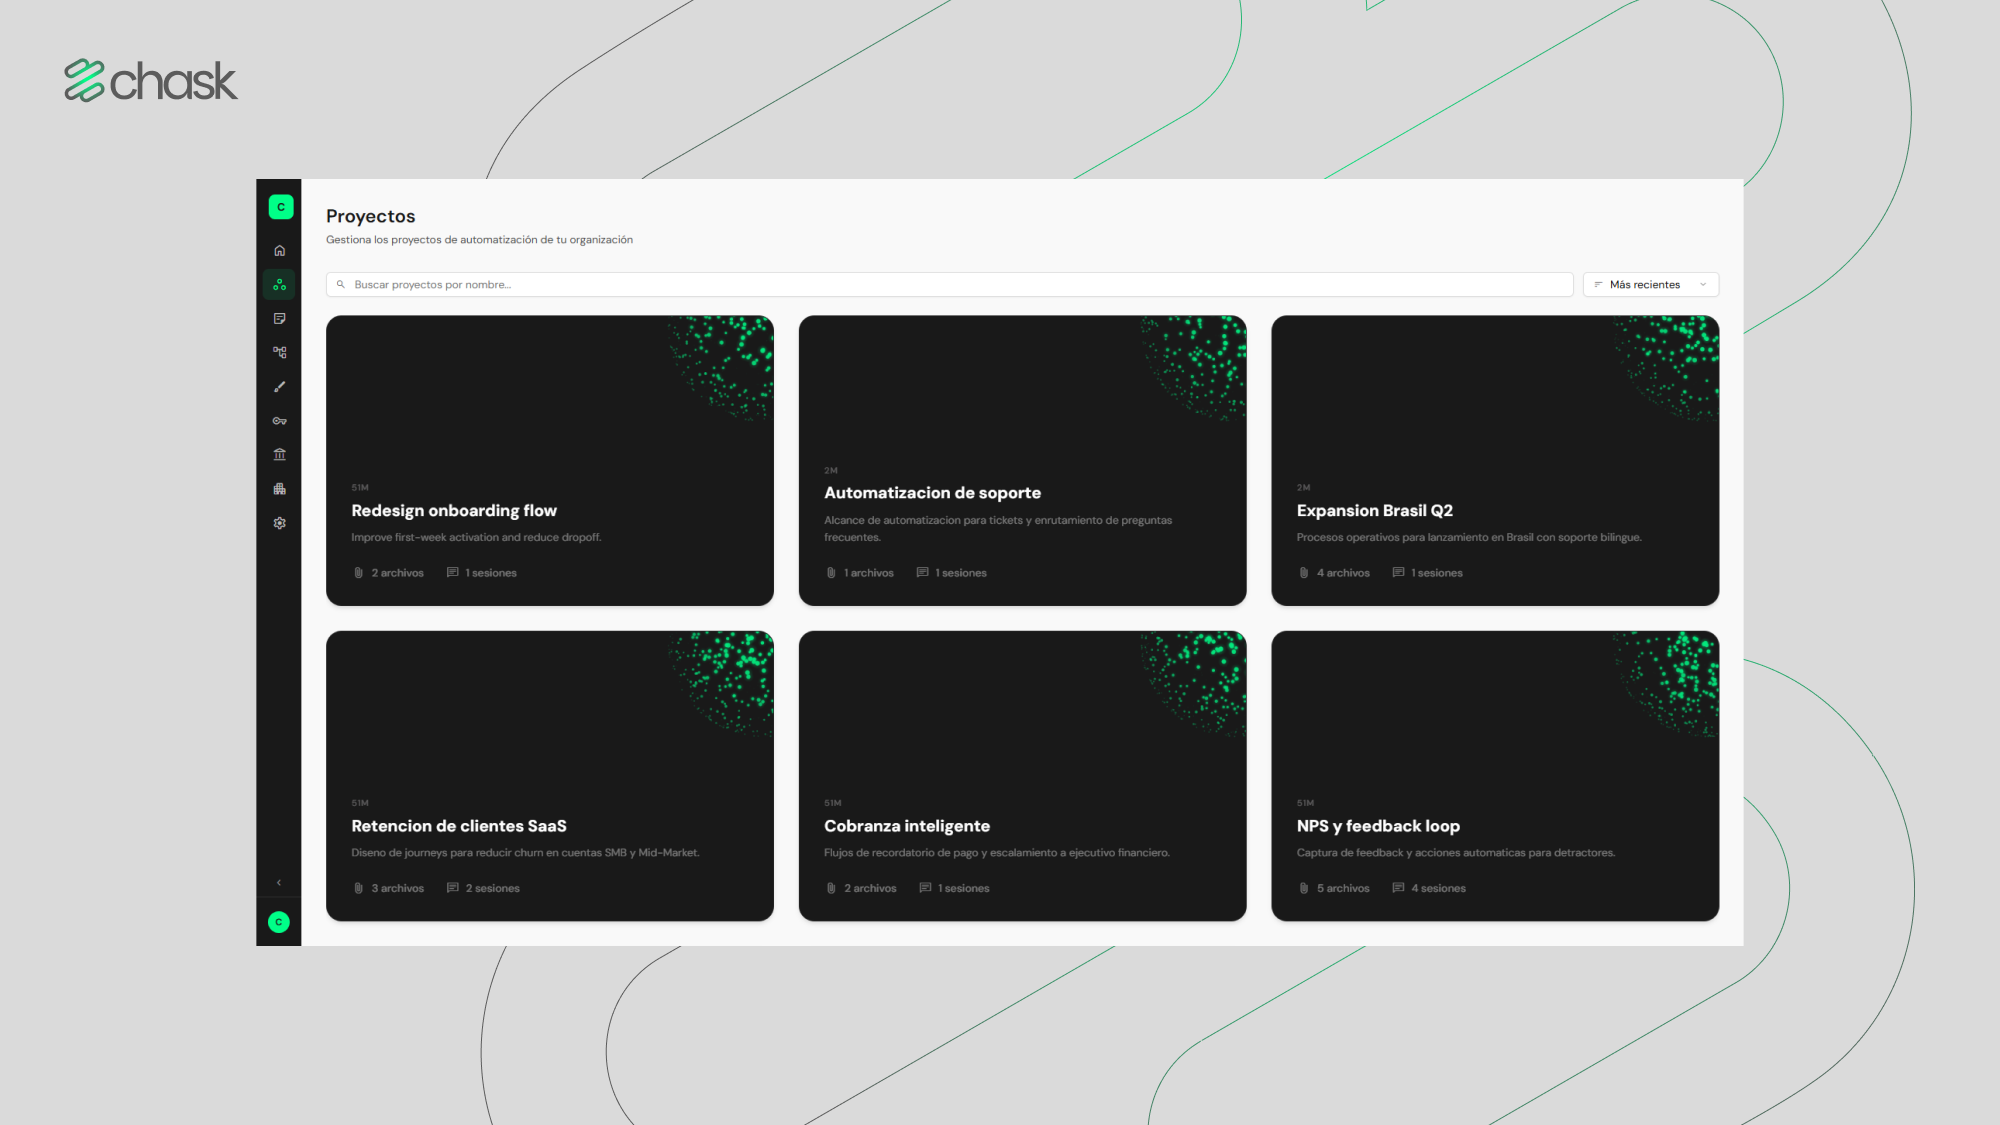Click the 'Captura de feedback' description text

pos(1456,853)
